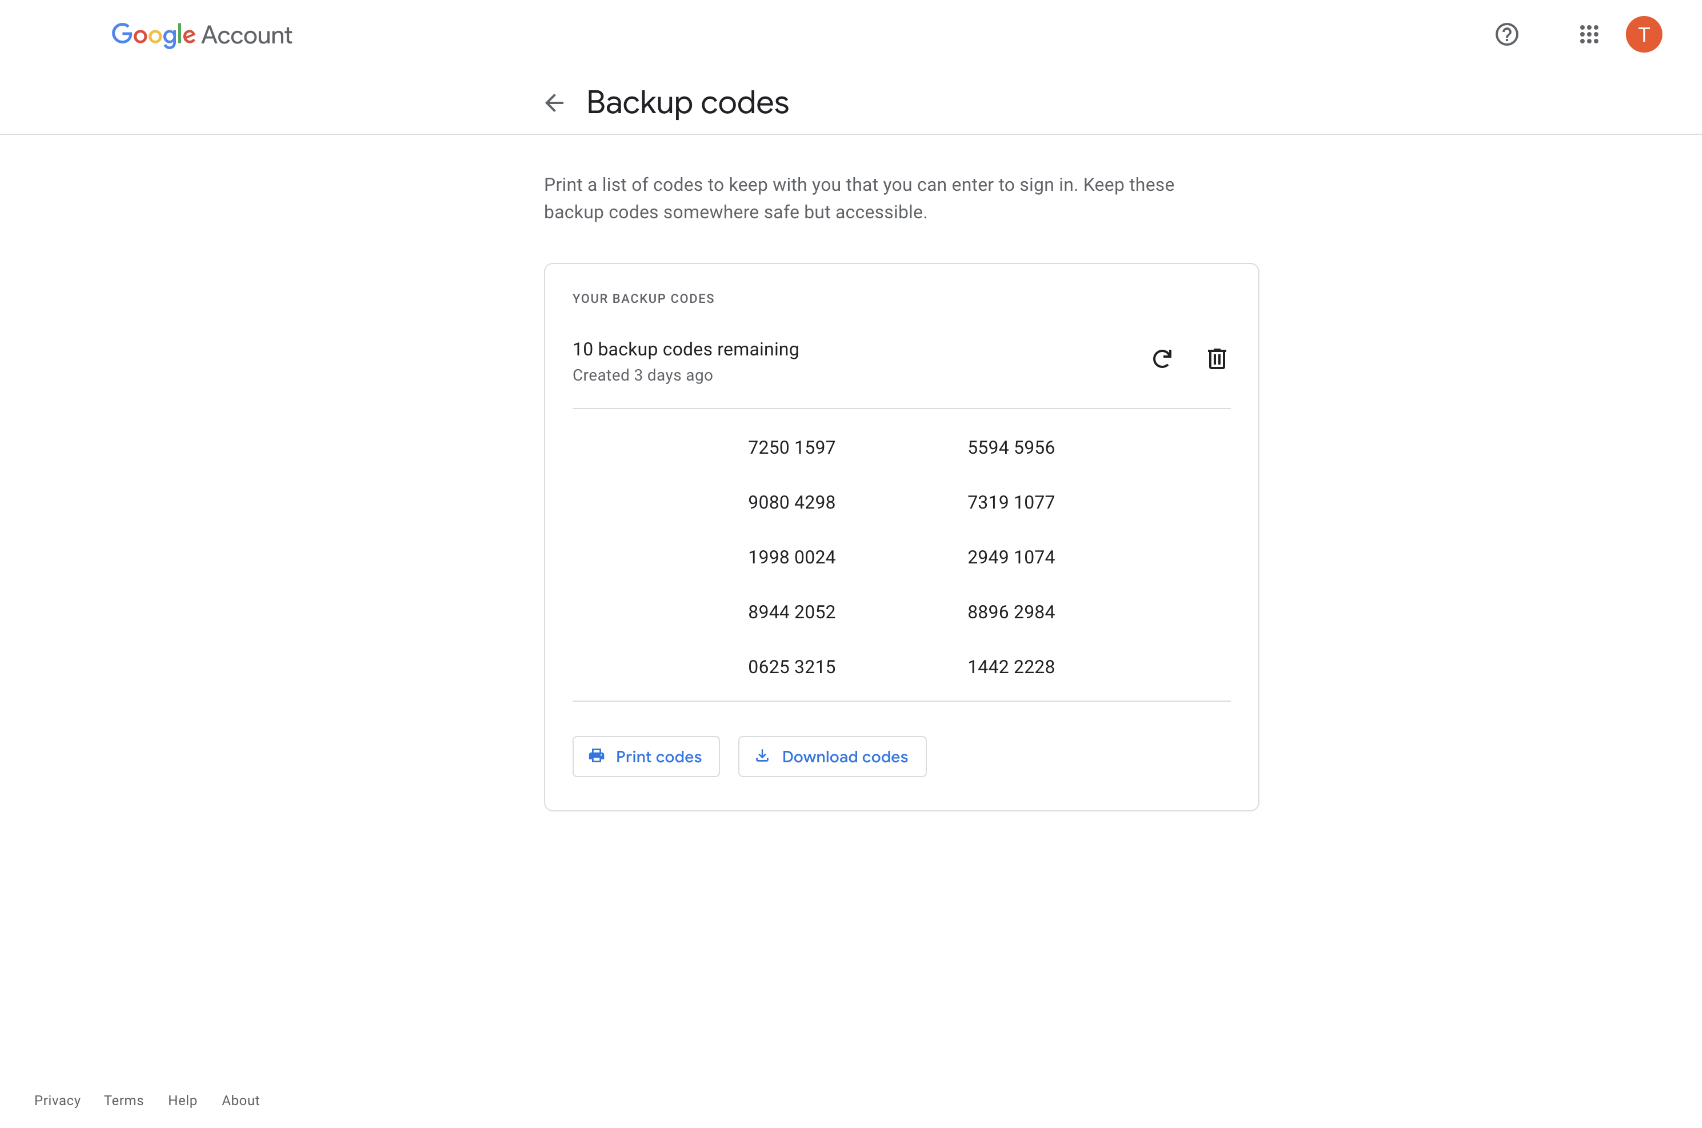This screenshot has height=1128, width=1702.
Task: Open the Google apps grid
Action: [x=1588, y=35]
